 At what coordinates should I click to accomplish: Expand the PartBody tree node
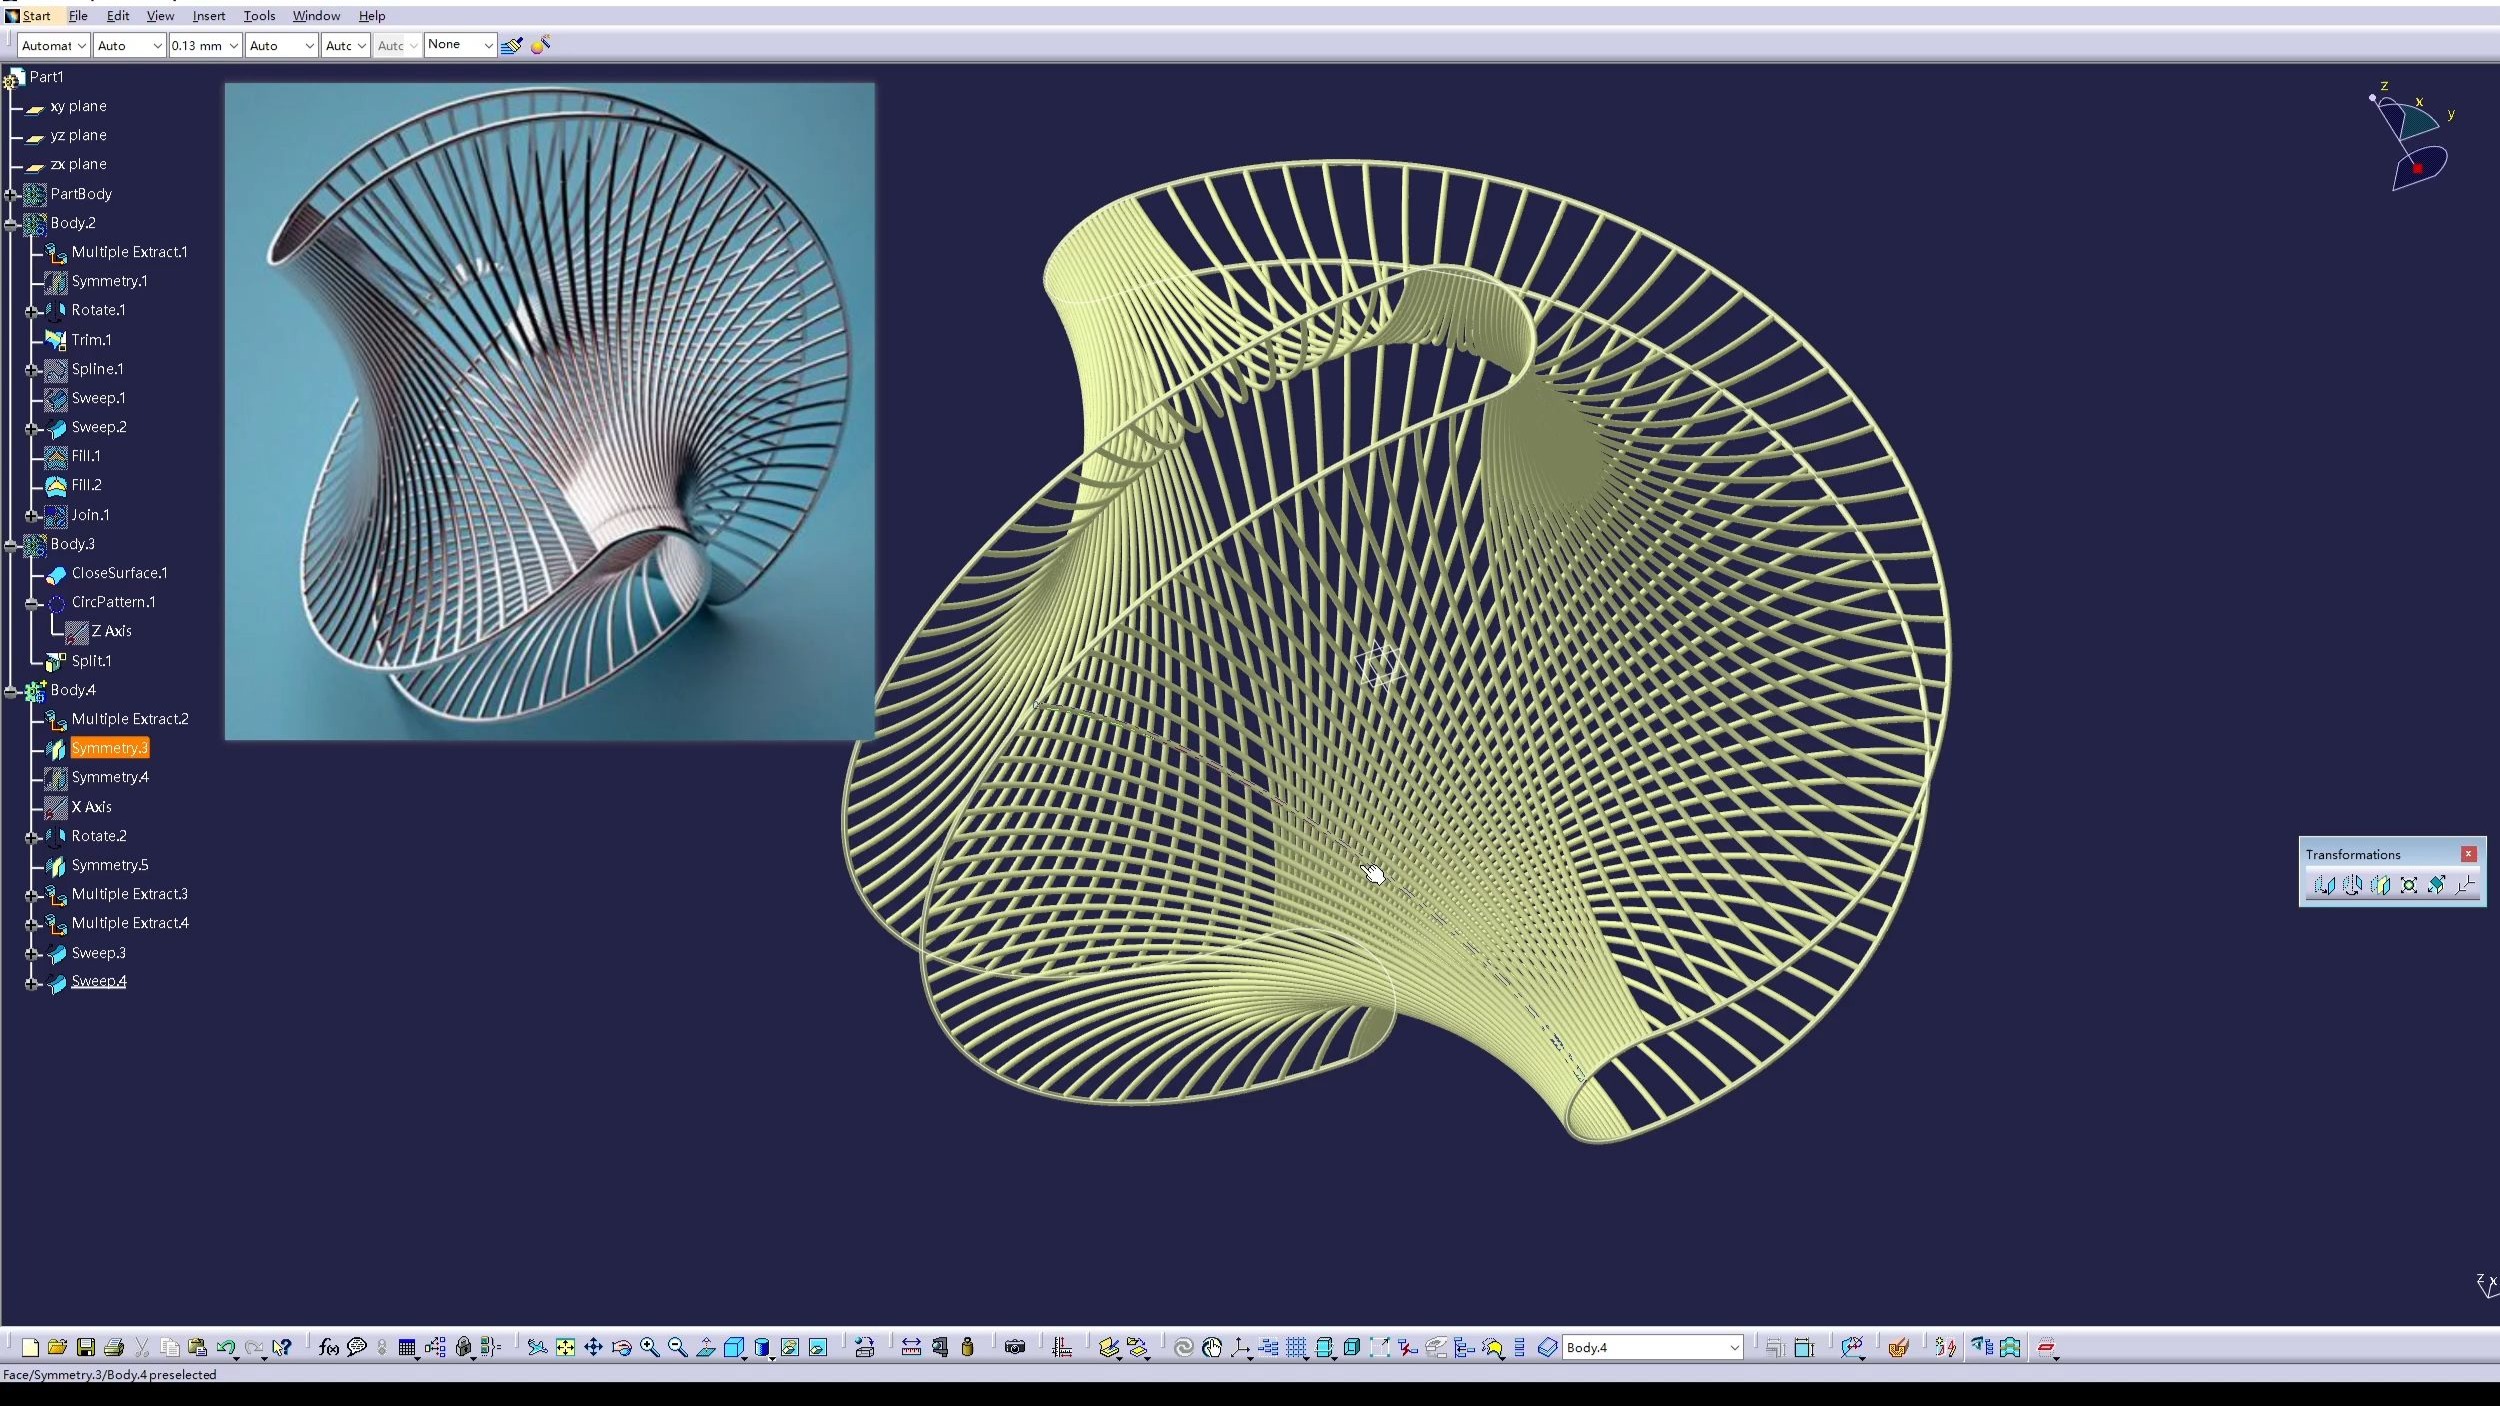(11, 195)
